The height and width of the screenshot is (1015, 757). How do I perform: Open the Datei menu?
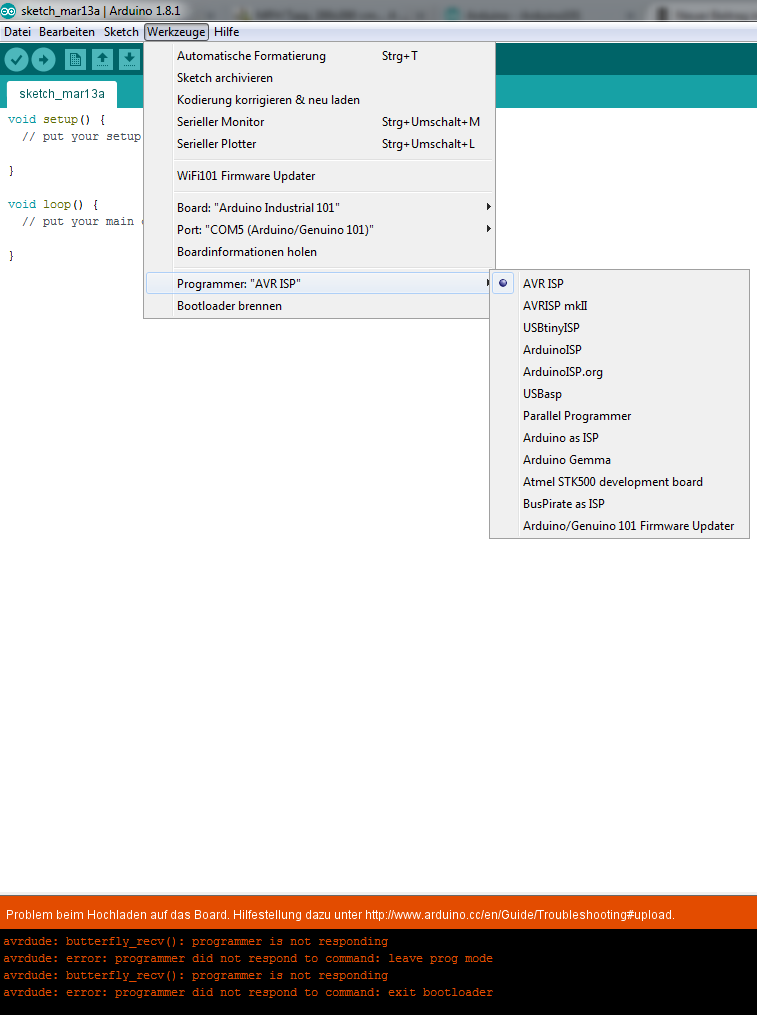pos(17,32)
